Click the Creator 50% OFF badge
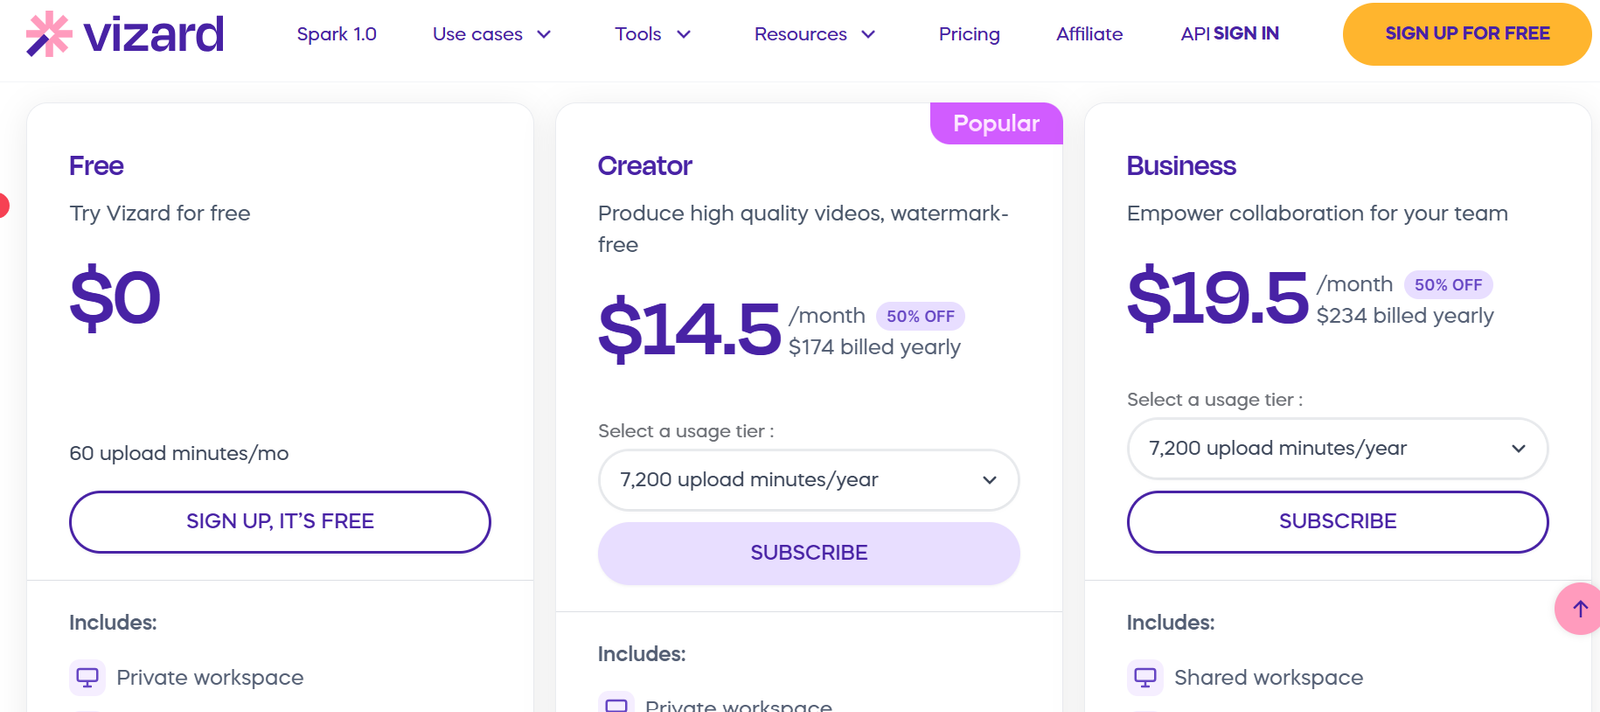The height and width of the screenshot is (712, 1600). pos(920,316)
